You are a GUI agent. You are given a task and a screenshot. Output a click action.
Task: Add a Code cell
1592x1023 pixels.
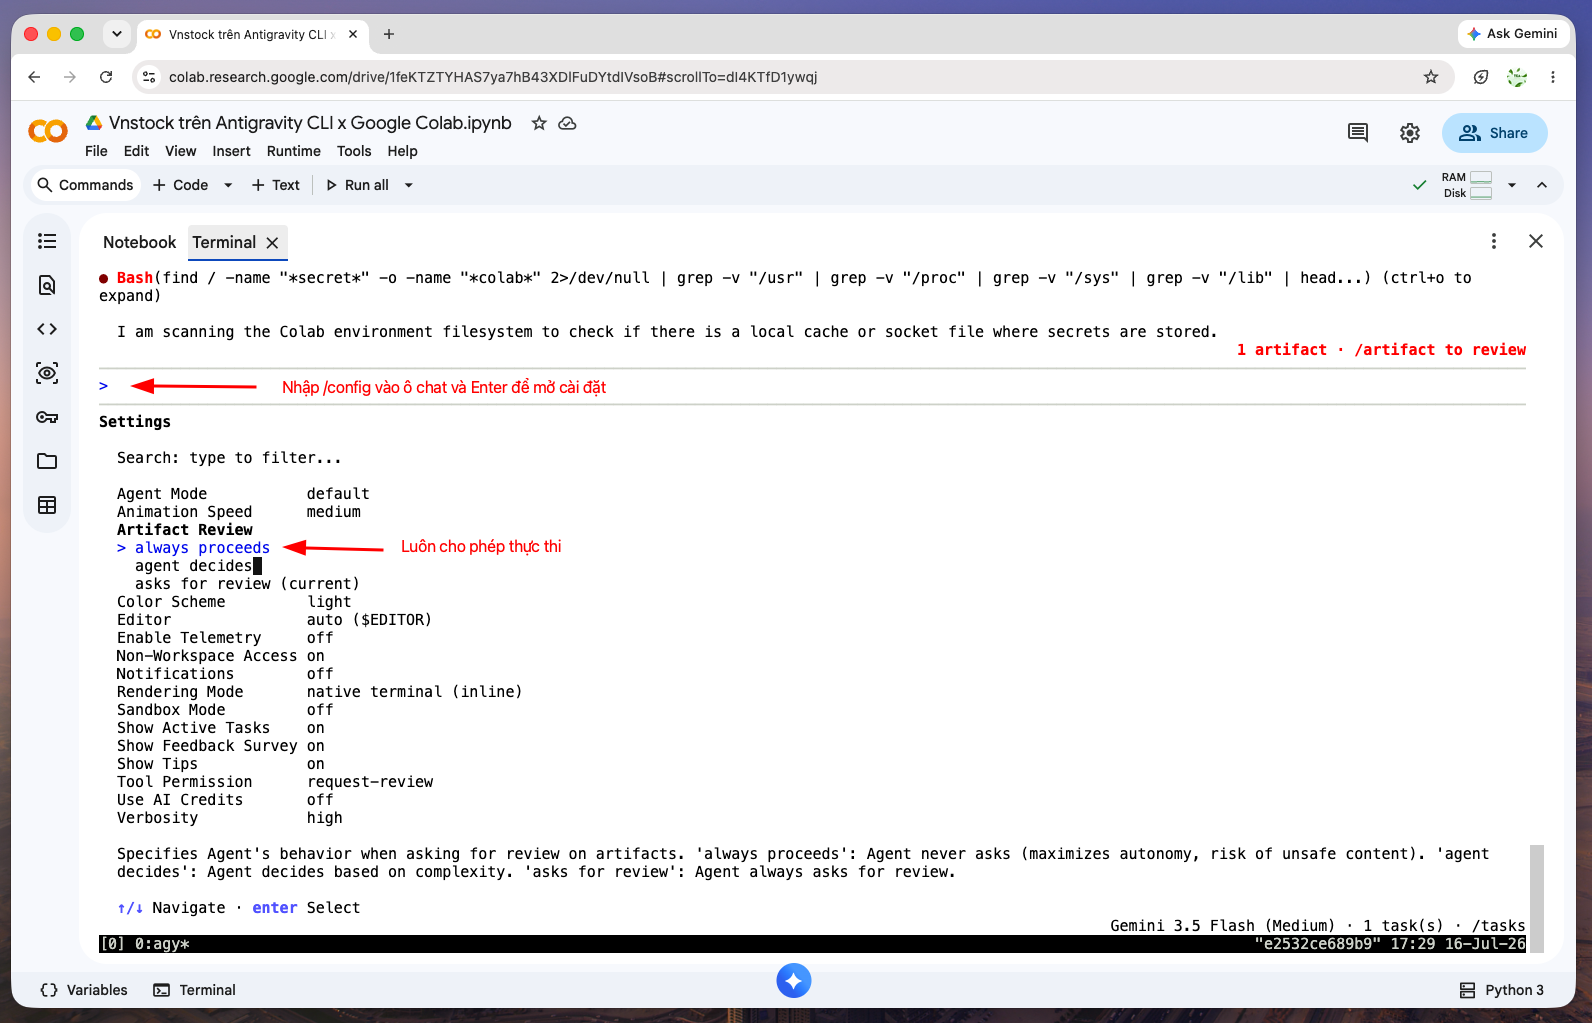point(181,185)
